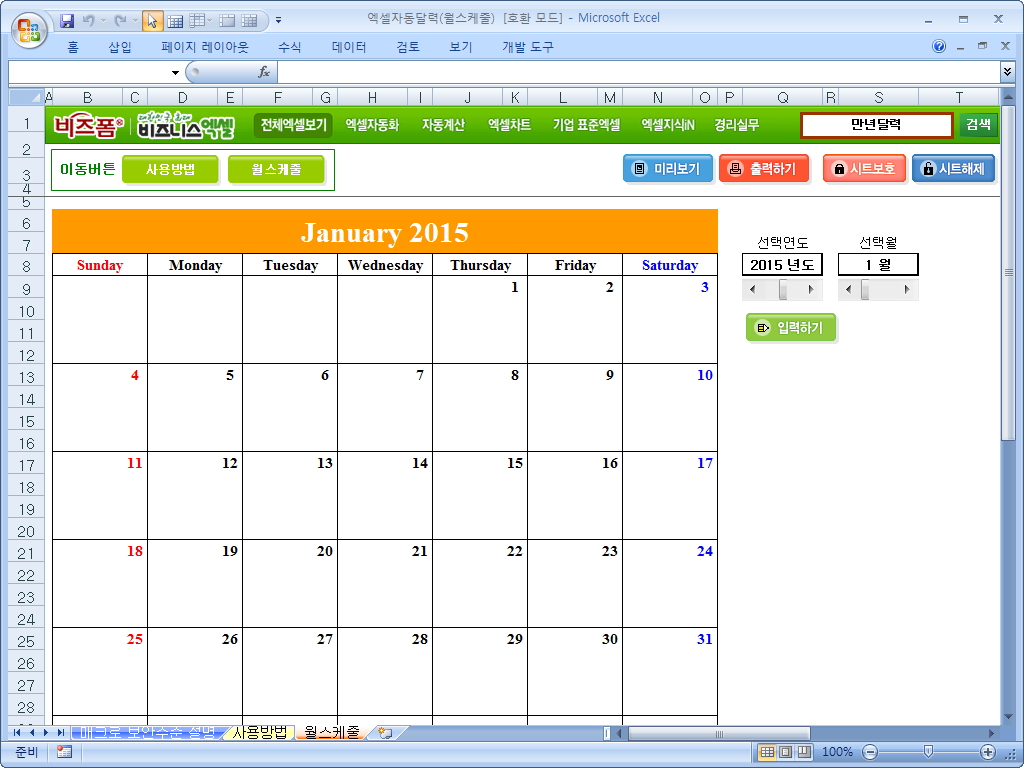Click the zoom out minus icon

point(870,752)
